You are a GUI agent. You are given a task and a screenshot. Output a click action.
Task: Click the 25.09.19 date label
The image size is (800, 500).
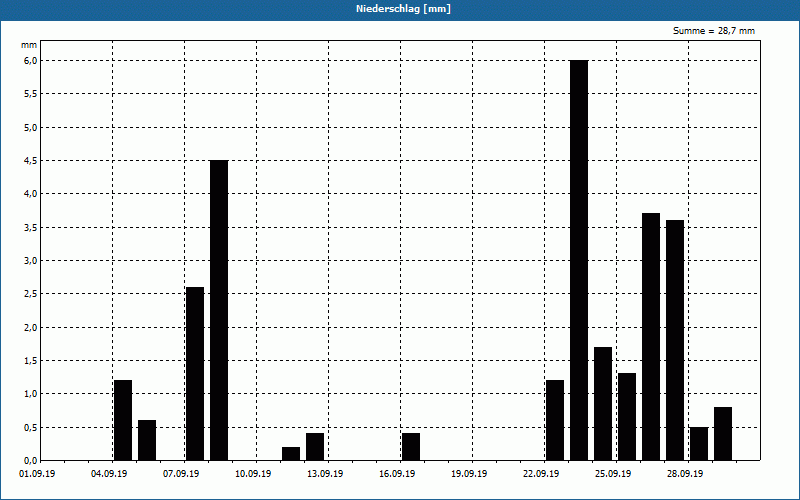tap(613, 474)
